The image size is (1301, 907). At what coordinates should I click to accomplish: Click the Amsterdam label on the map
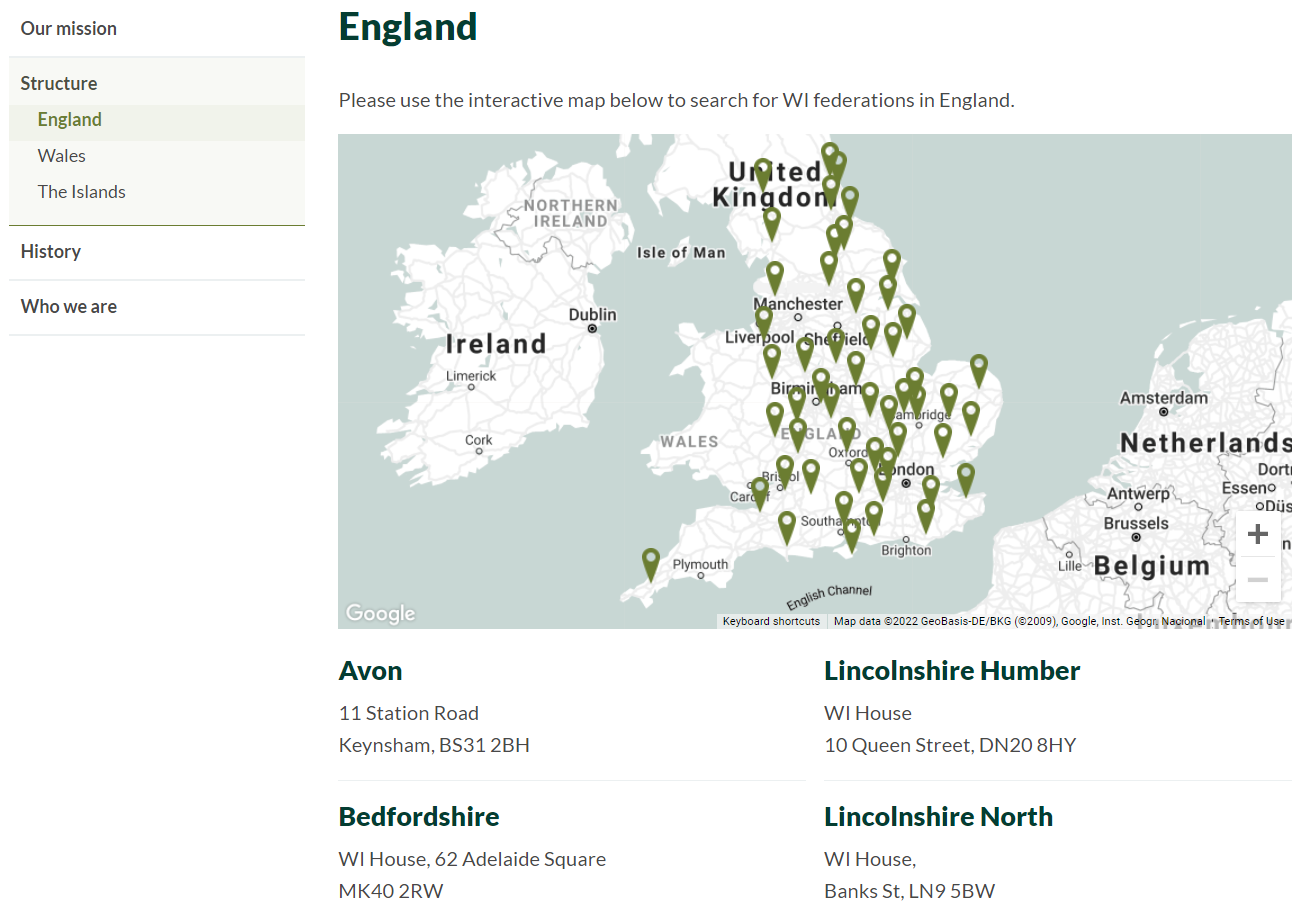[1164, 398]
